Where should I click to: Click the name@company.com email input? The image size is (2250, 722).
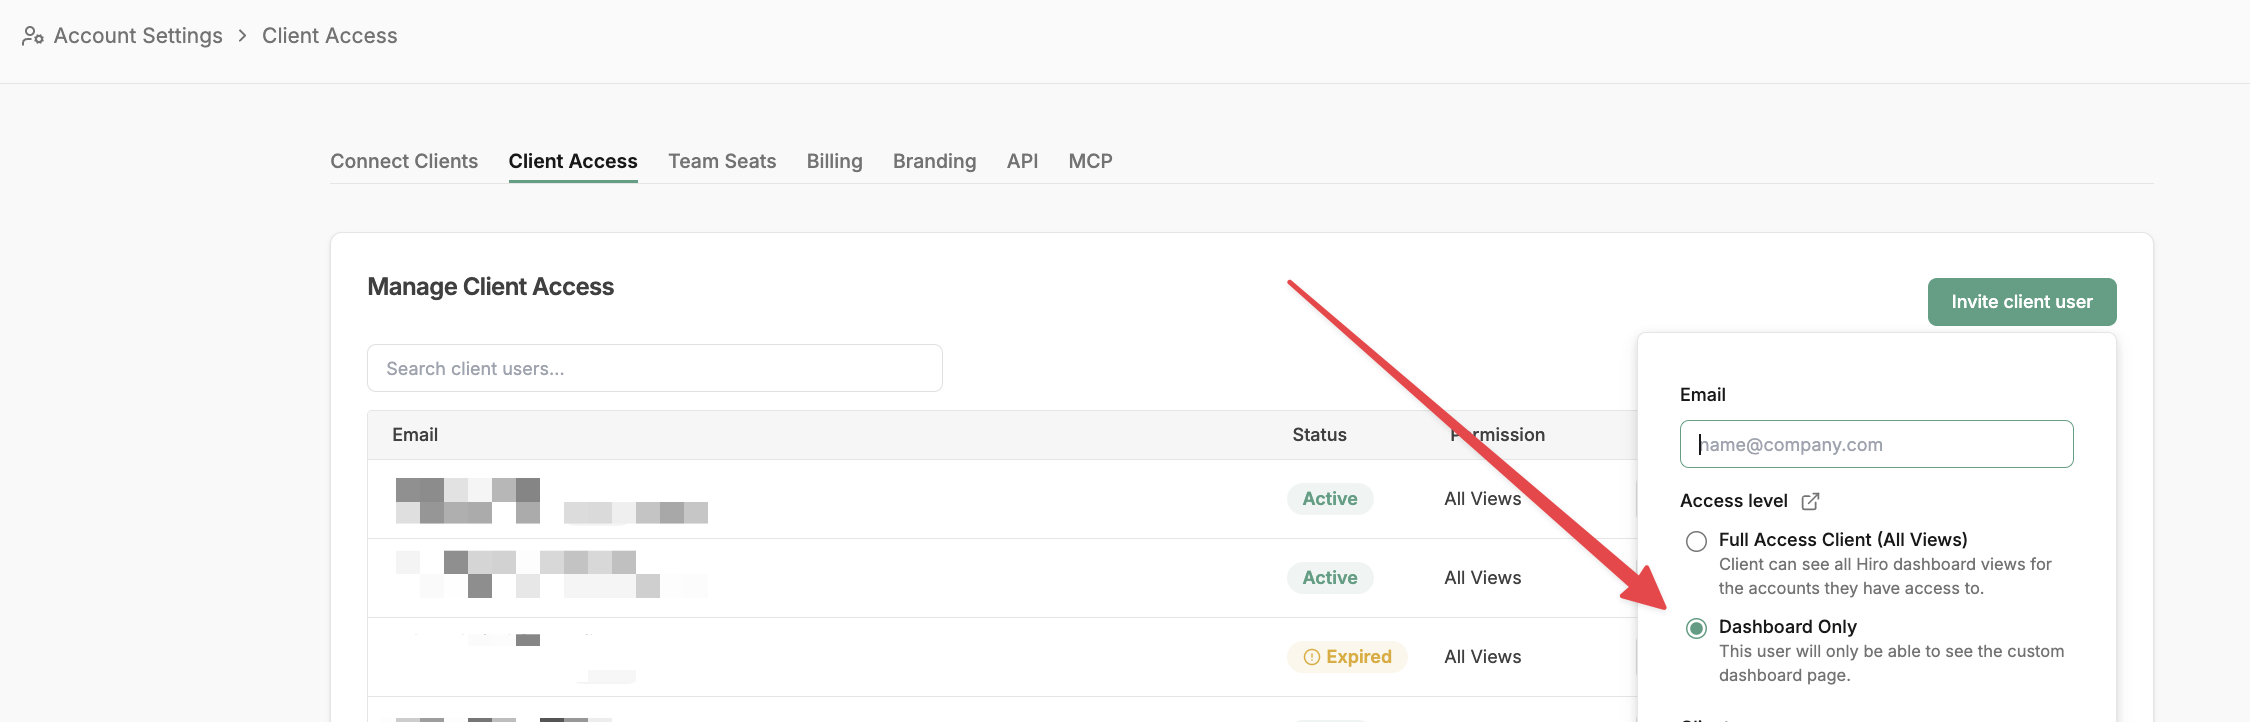(1877, 444)
